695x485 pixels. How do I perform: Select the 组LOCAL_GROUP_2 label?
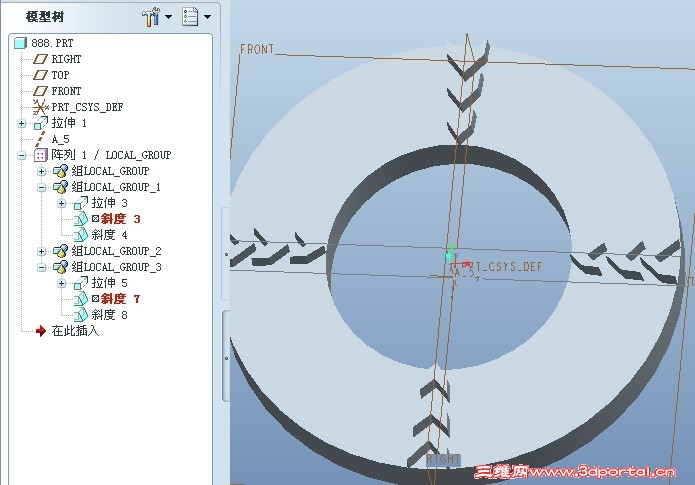pyautogui.click(x=116, y=250)
